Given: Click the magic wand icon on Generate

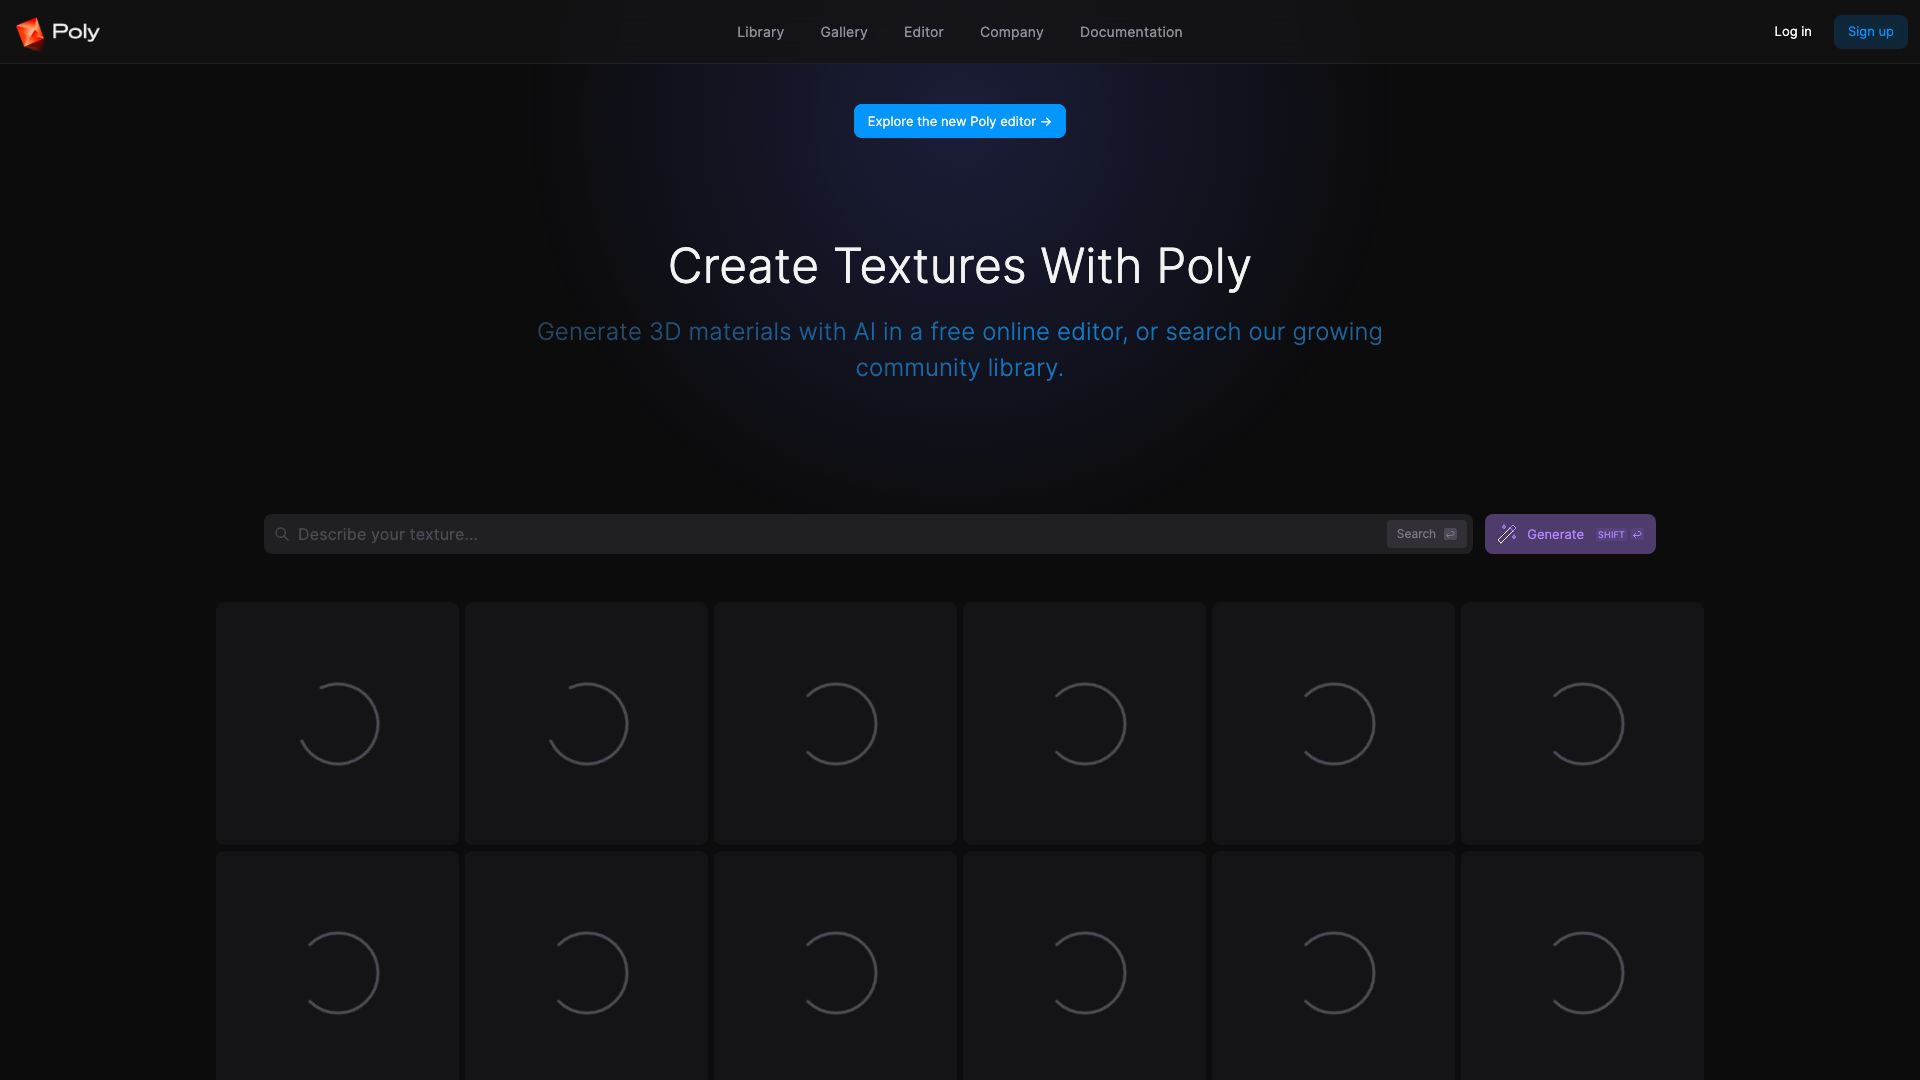Looking at the screenshot, I should [x=1507, y=534].
